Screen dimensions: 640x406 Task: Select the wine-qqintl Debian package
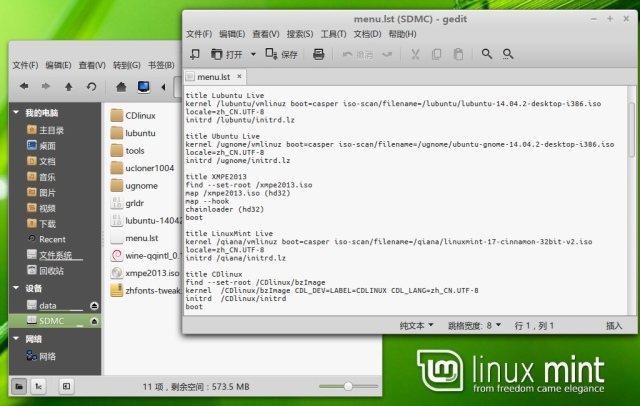145,255
